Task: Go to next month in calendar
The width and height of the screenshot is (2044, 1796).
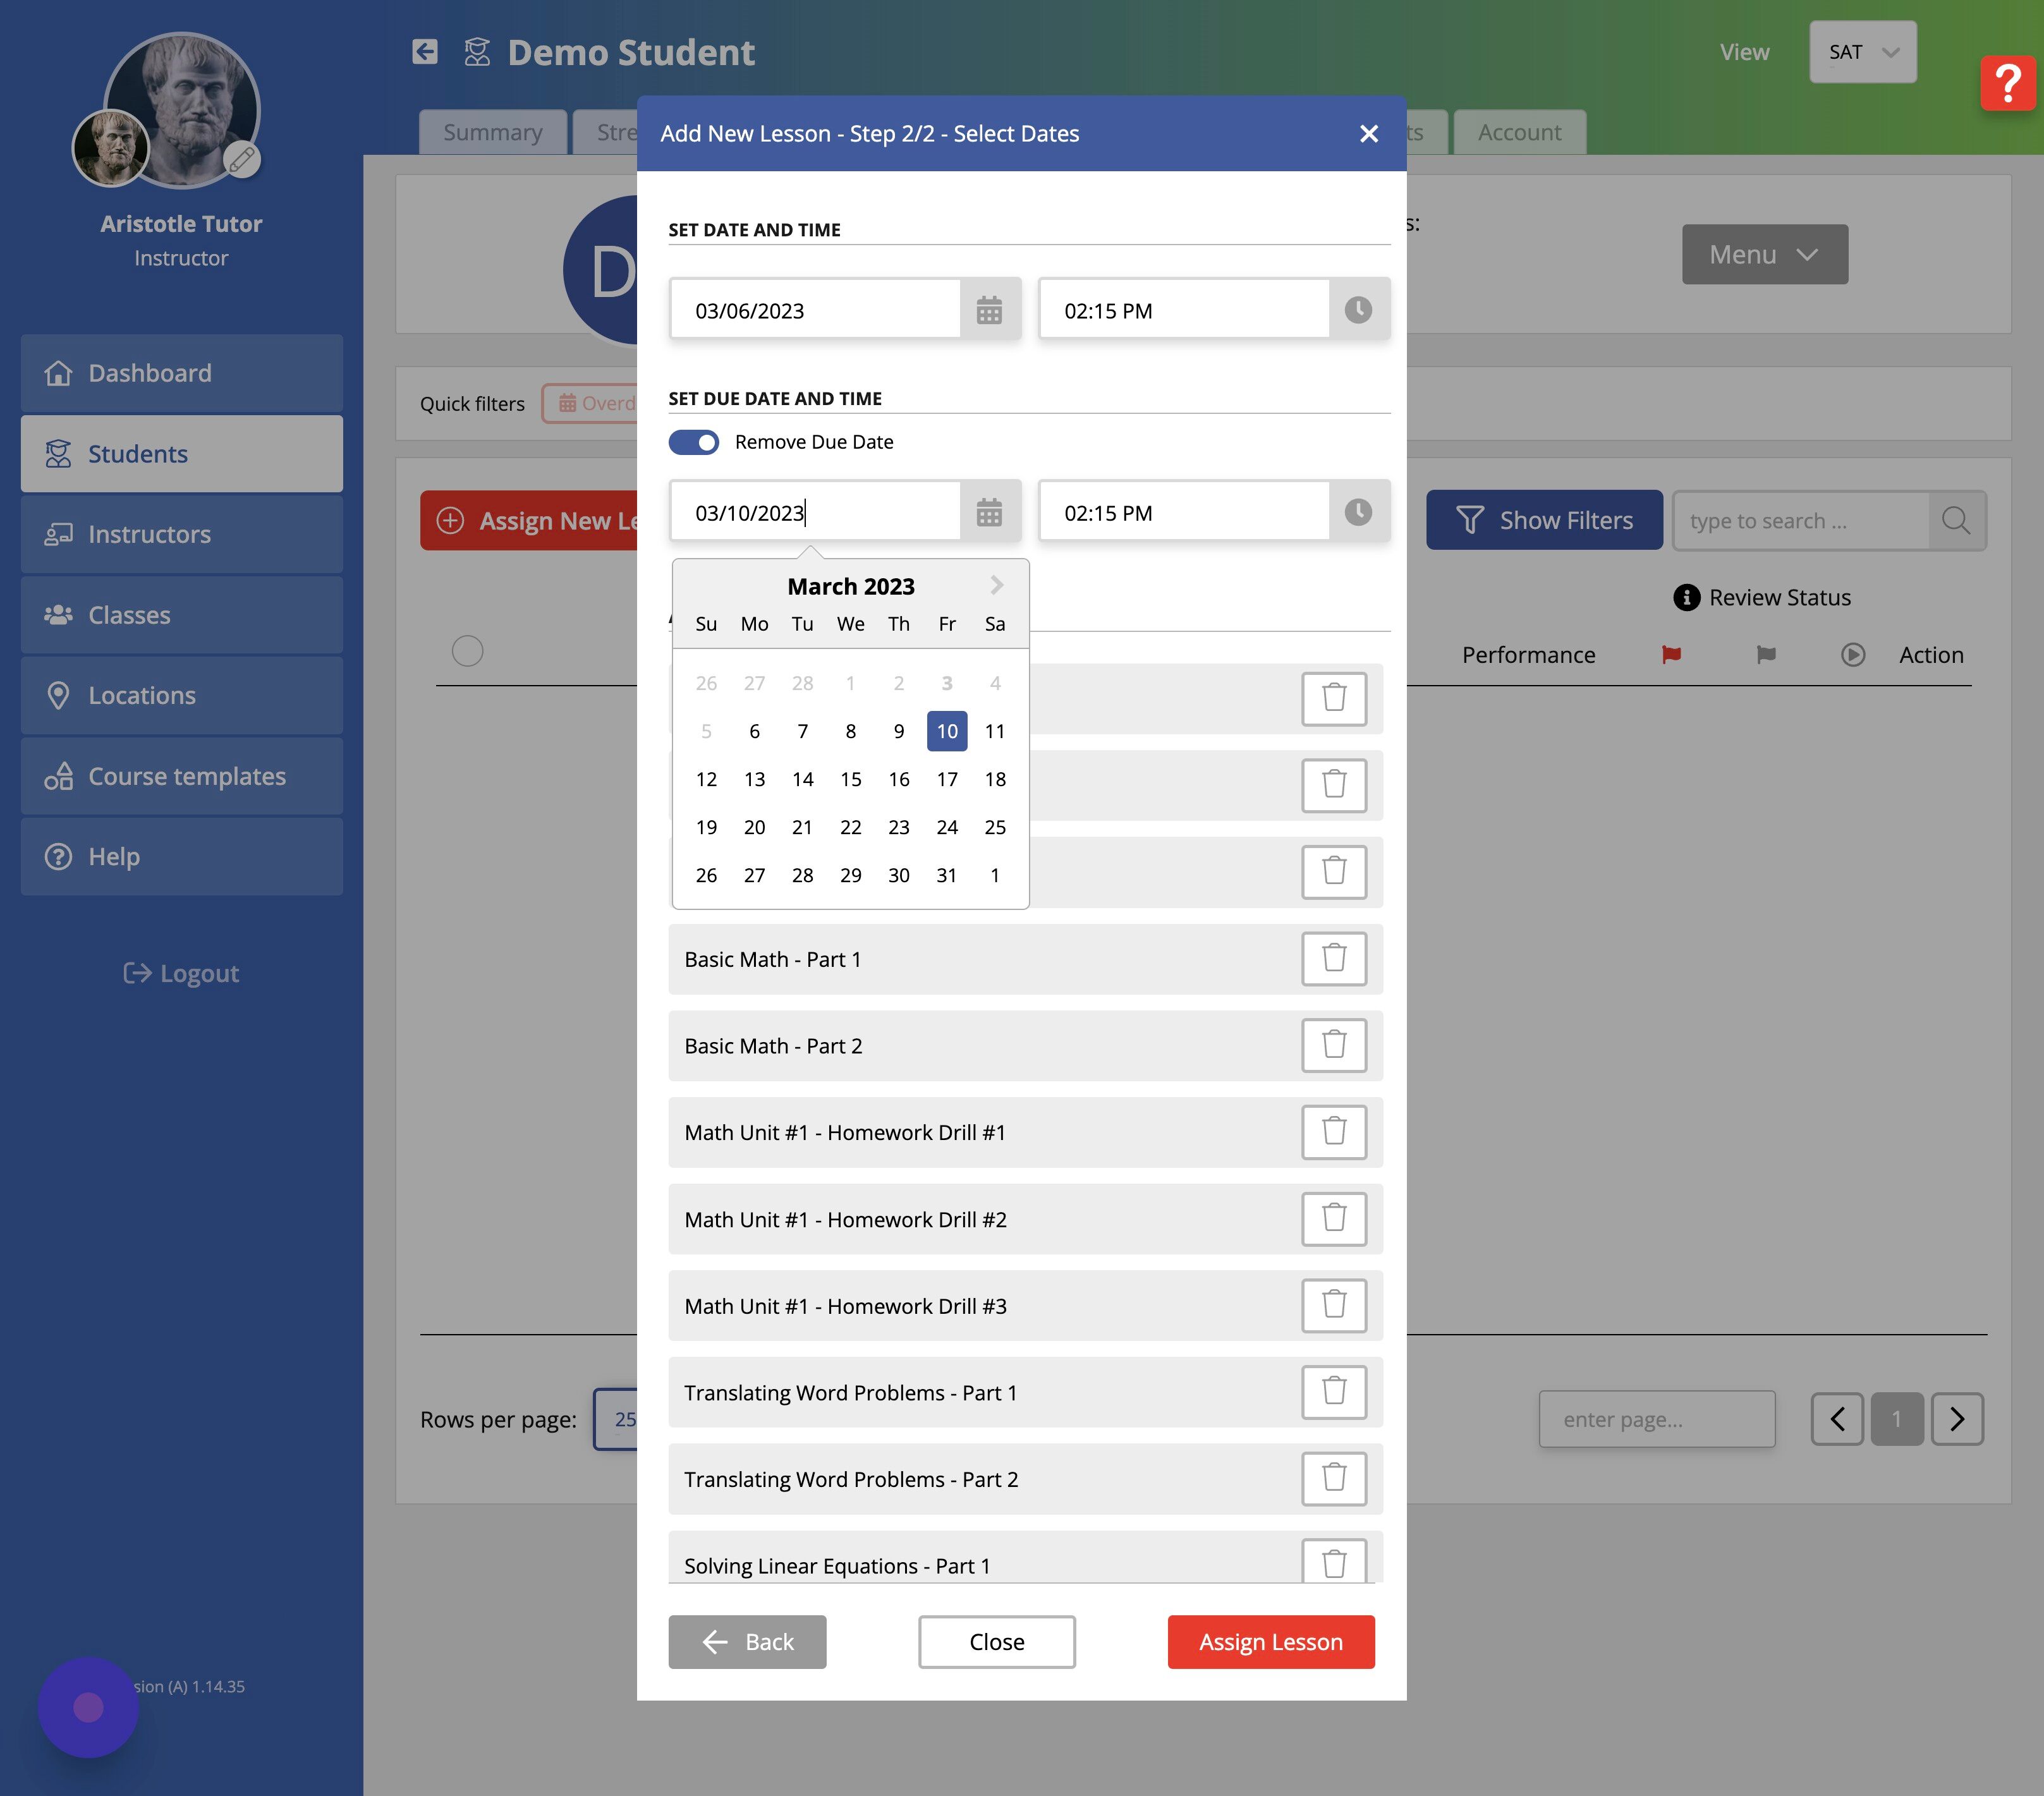Action: (996, 585)
